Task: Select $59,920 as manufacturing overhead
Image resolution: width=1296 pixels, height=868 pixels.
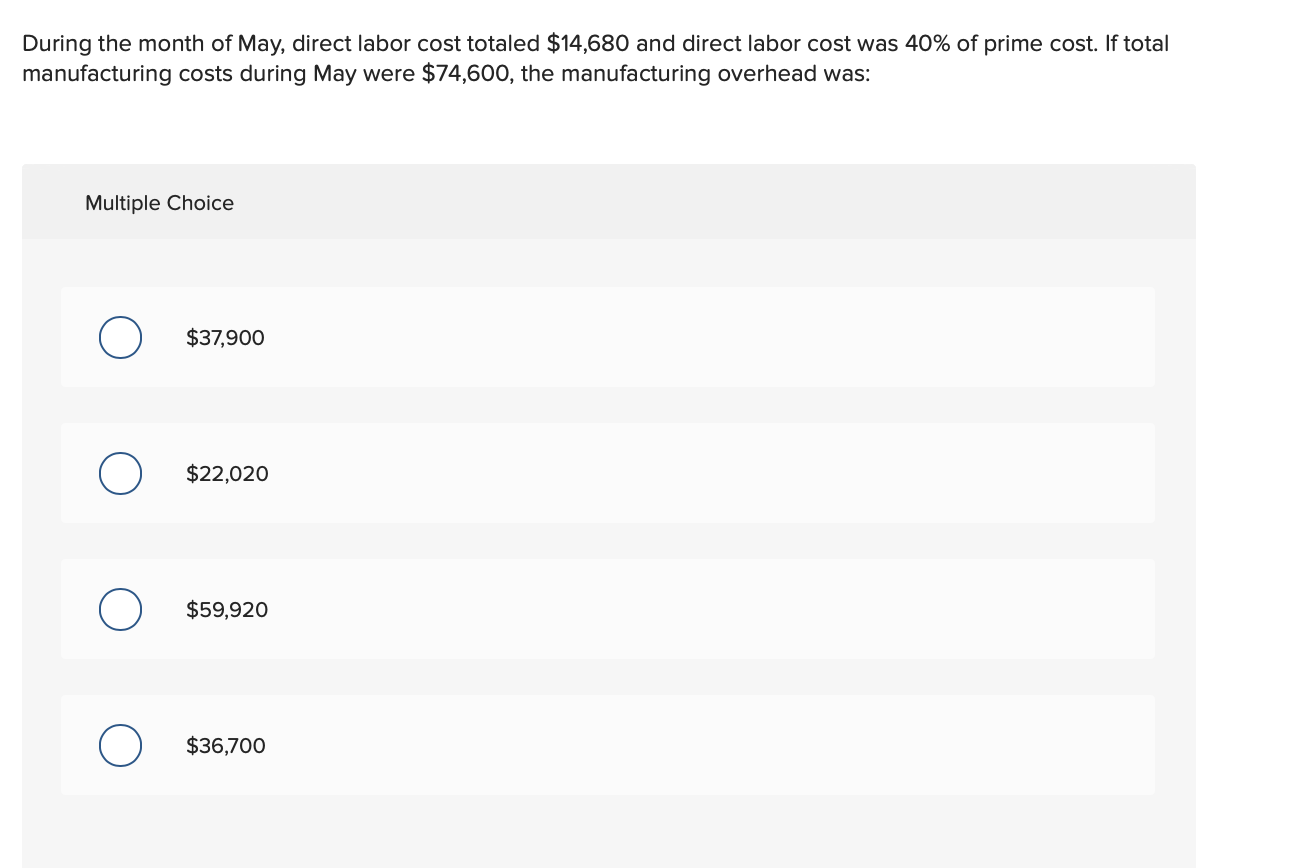Action: tap(120, 609)
